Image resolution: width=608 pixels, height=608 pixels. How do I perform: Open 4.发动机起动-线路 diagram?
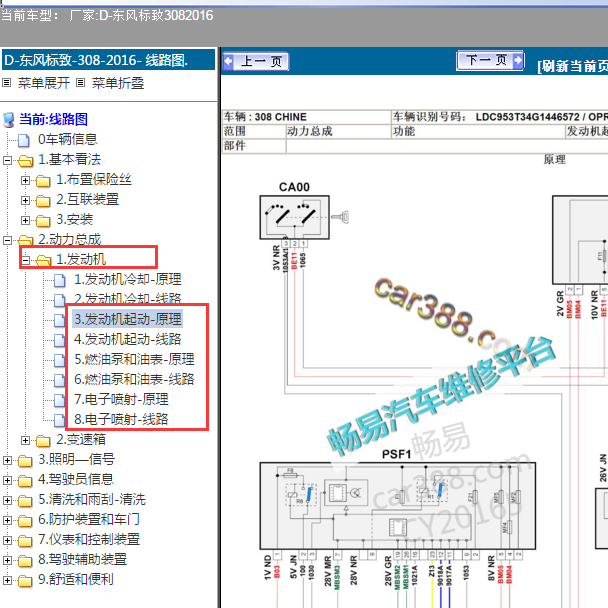pyautogui.click(x=128, y=339)
